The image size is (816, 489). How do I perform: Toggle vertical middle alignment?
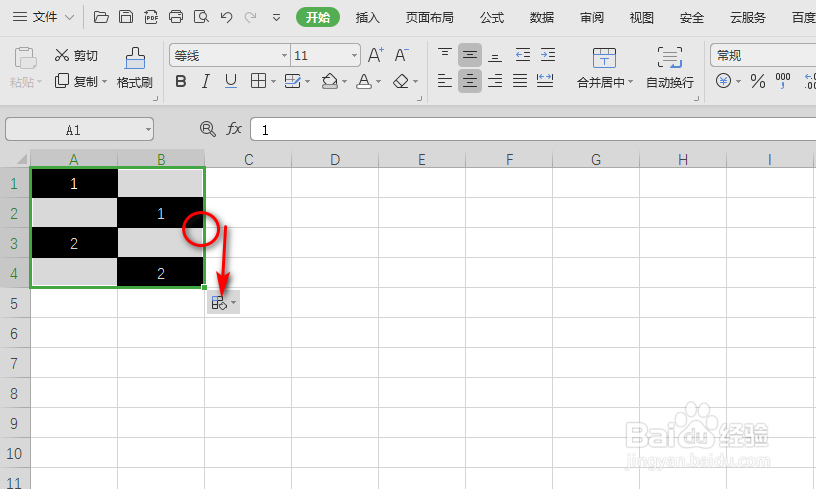(469, 55)
